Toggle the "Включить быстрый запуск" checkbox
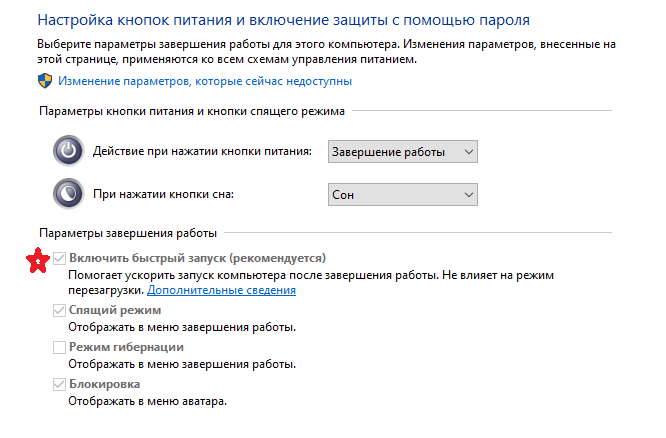The width and height of the screenshot is (666, 438). point(59,259)
